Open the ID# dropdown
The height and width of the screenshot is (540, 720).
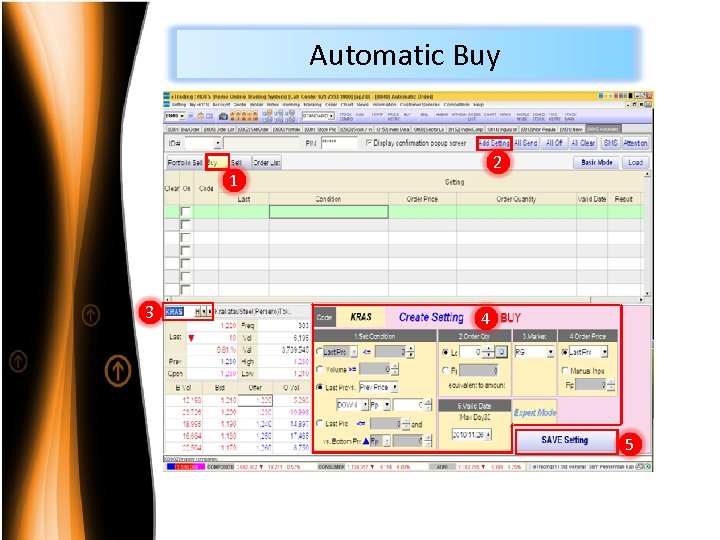point(217,143)
